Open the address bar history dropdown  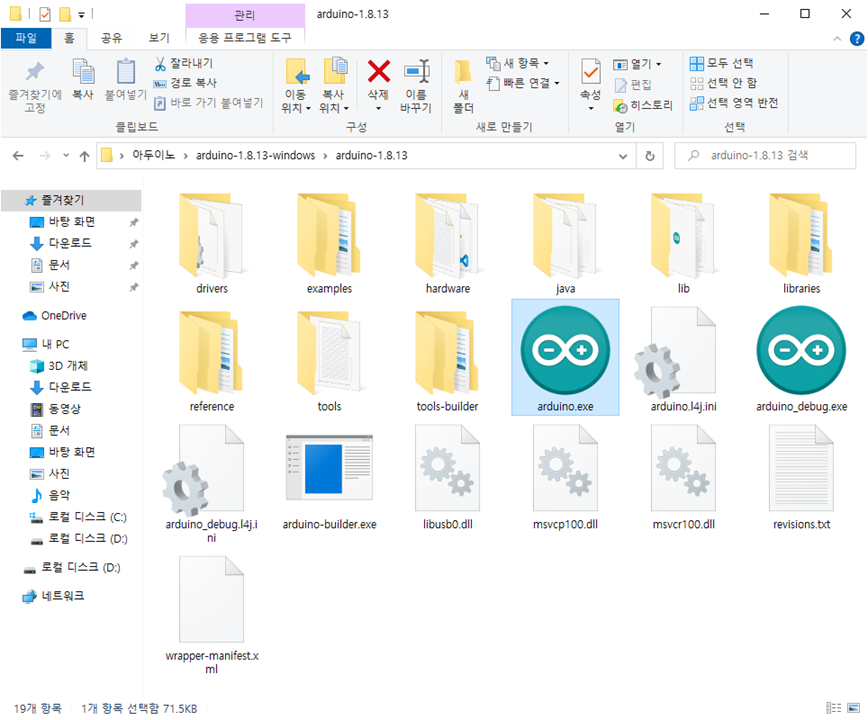(623, 156)
